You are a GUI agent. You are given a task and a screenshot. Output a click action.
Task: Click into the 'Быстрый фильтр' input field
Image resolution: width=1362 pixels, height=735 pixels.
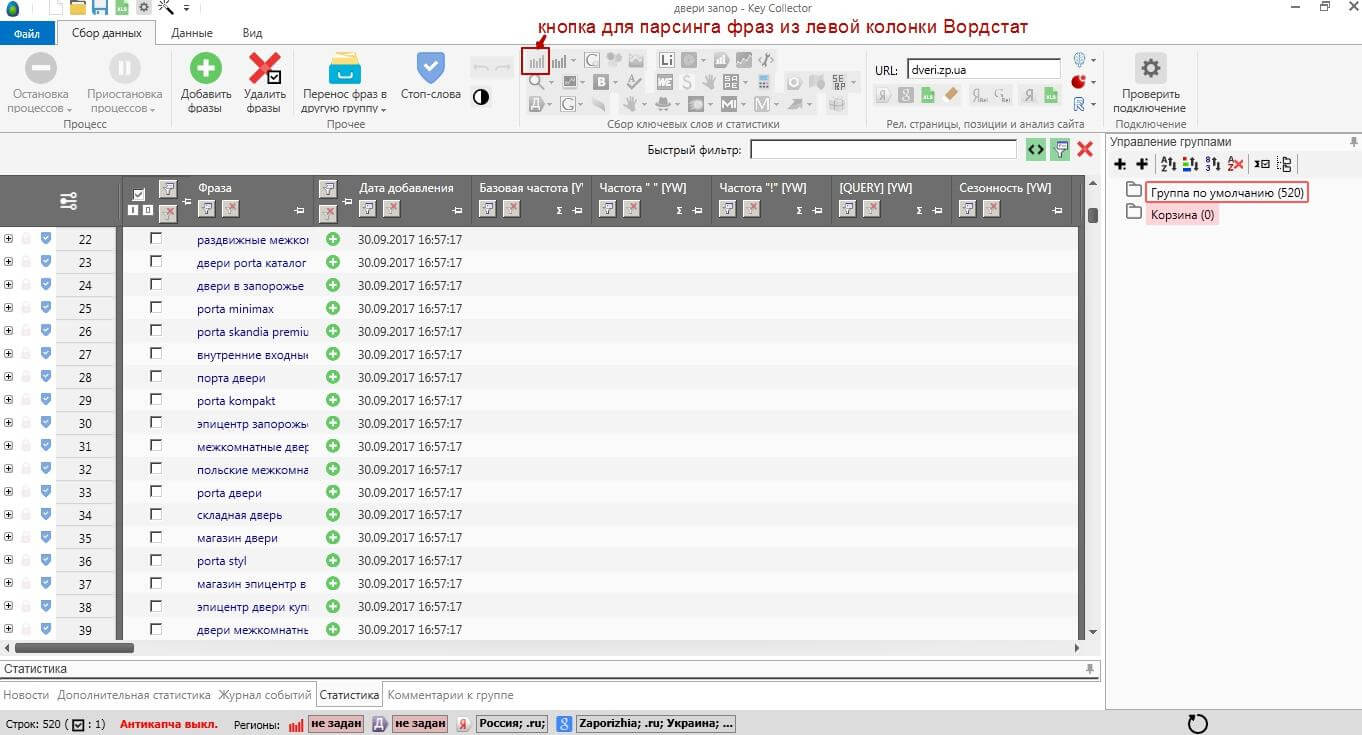[882, 149]
